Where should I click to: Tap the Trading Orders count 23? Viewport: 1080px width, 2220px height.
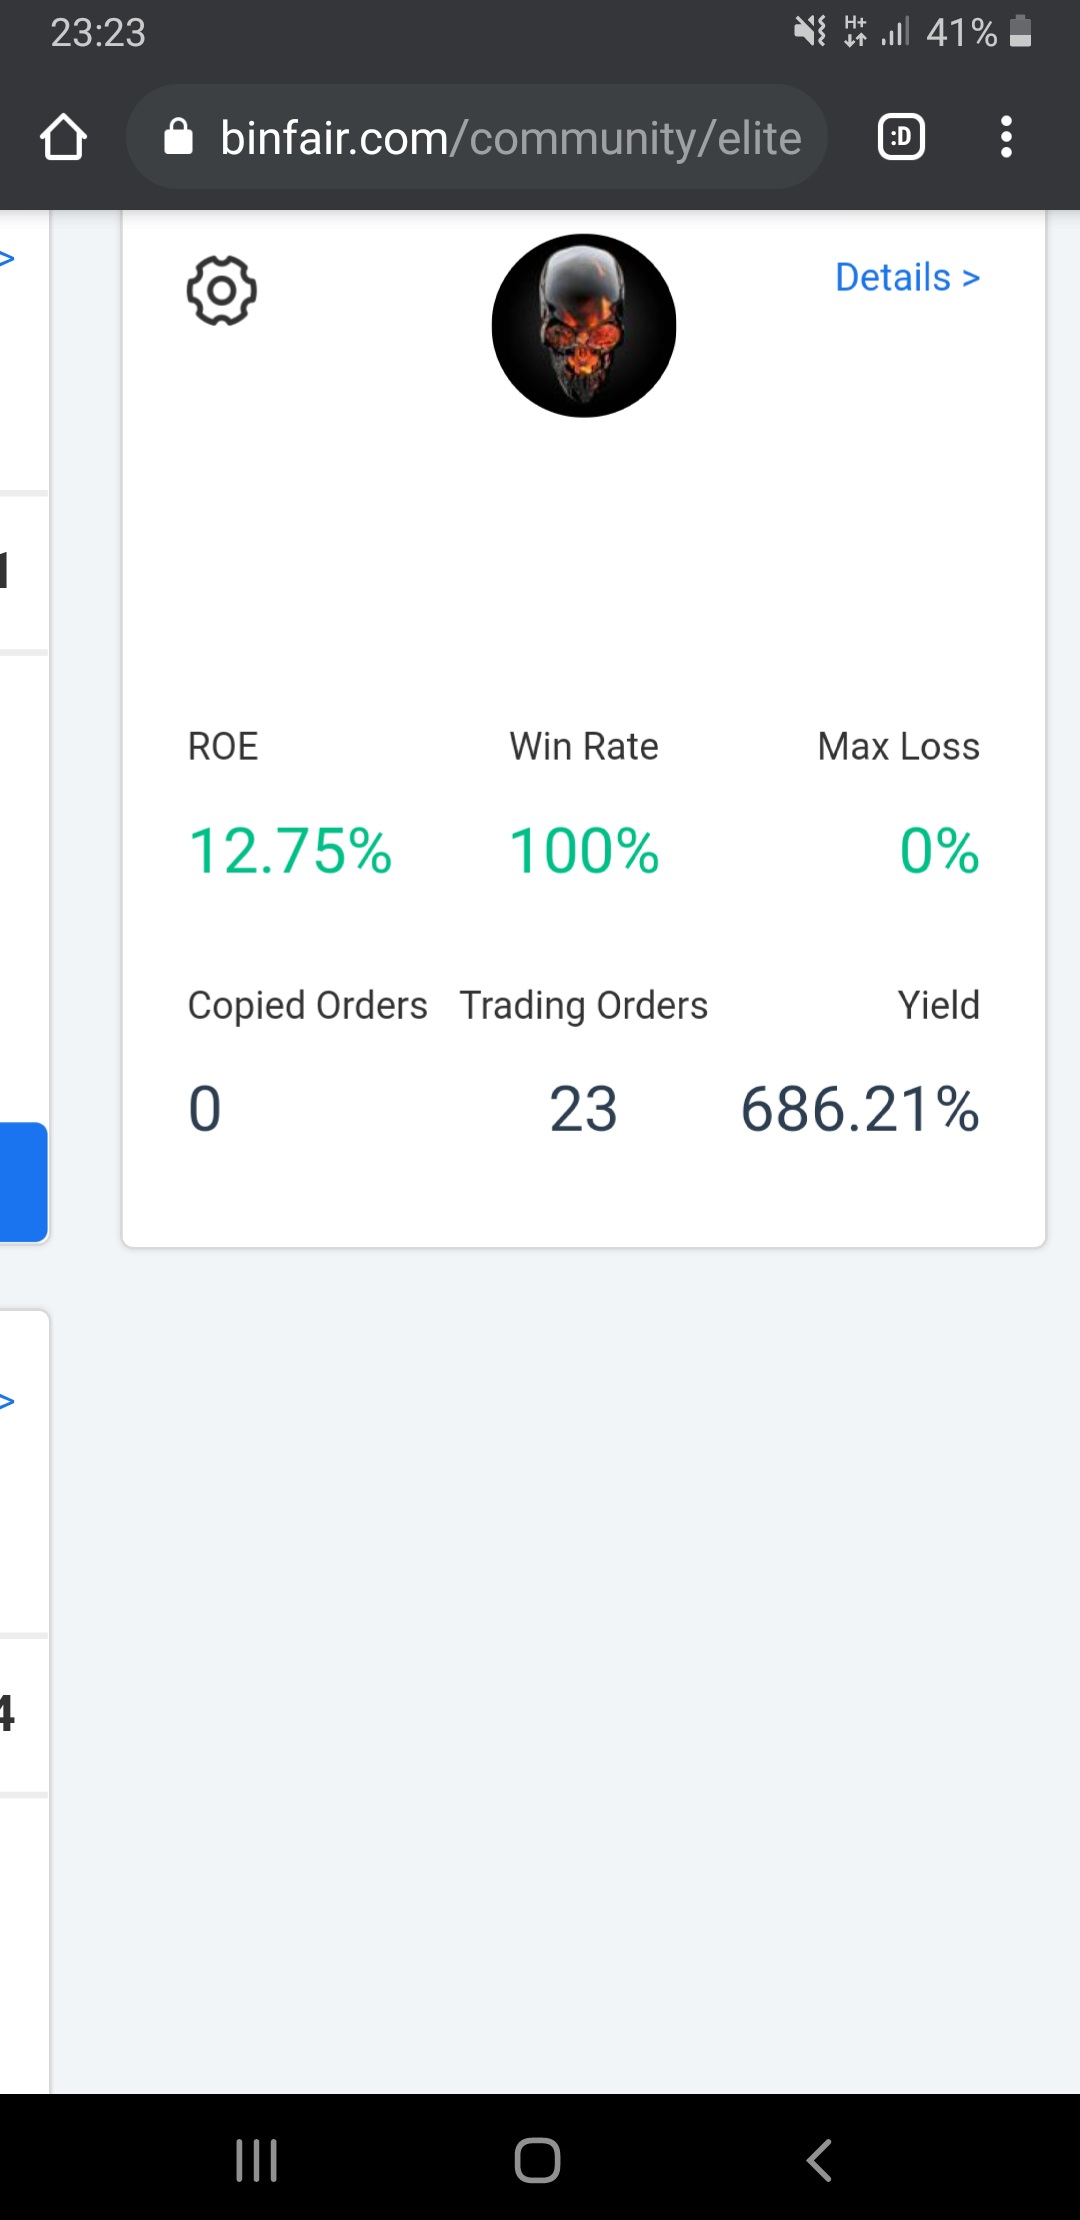pos(583,1109)
